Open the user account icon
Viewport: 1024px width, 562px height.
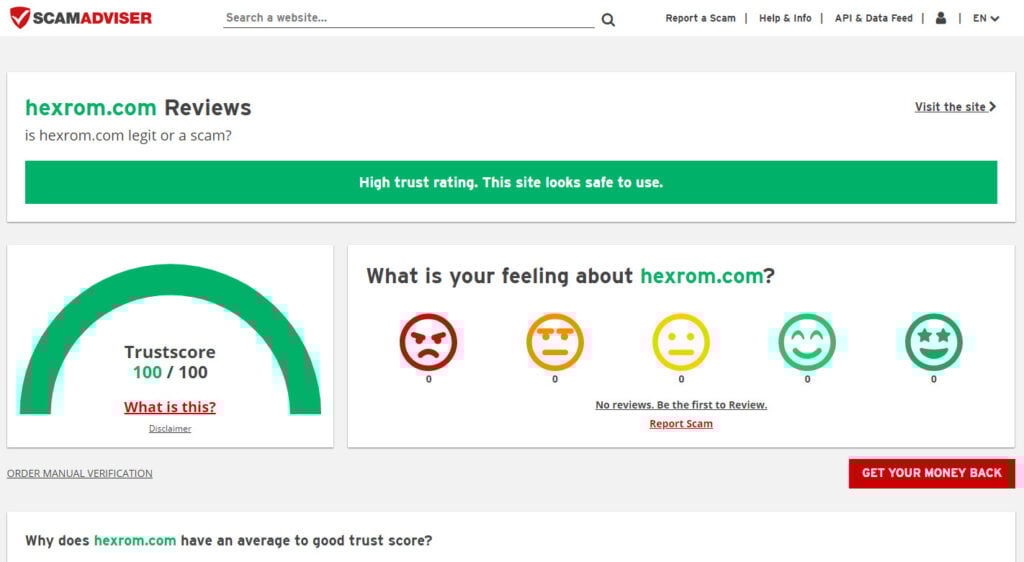940,18
